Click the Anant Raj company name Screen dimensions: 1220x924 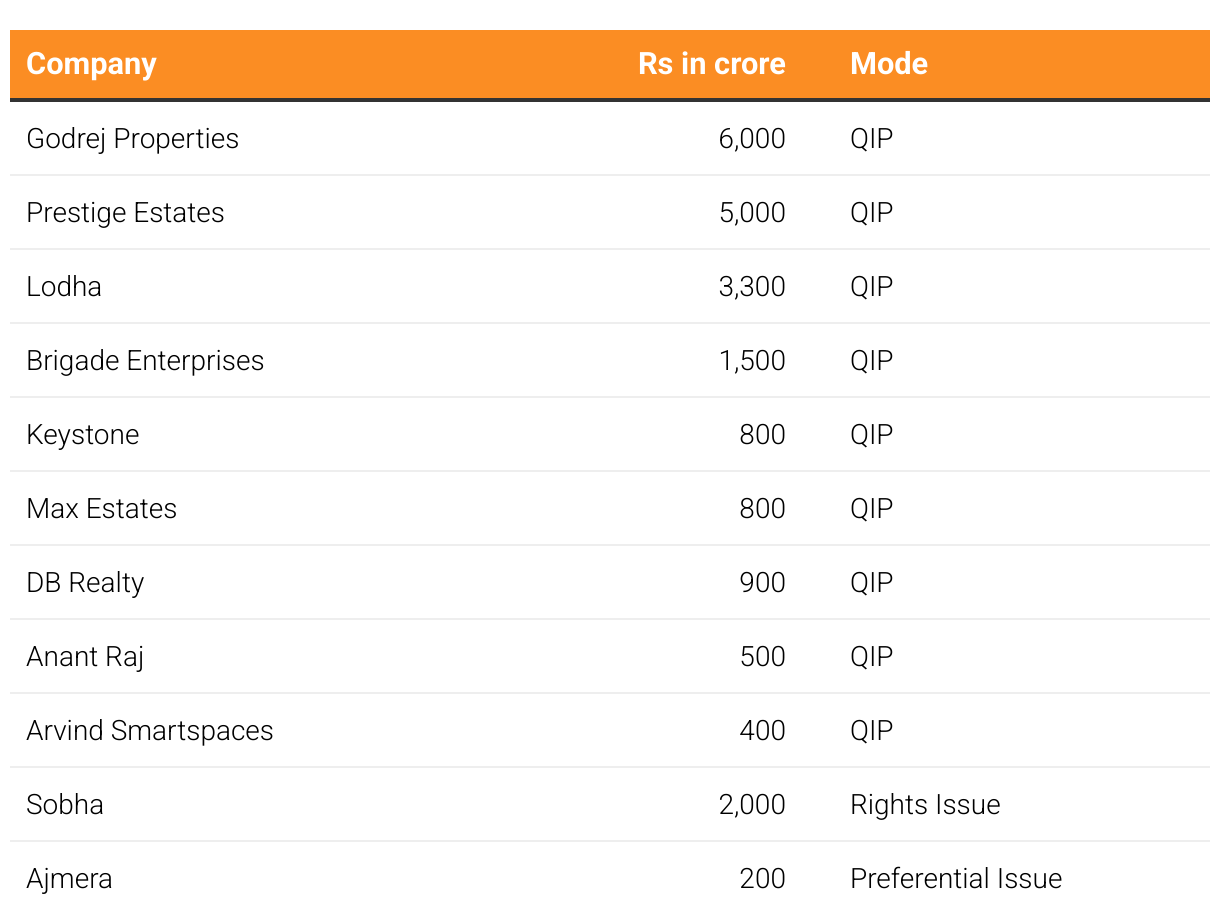click(85, 657)
